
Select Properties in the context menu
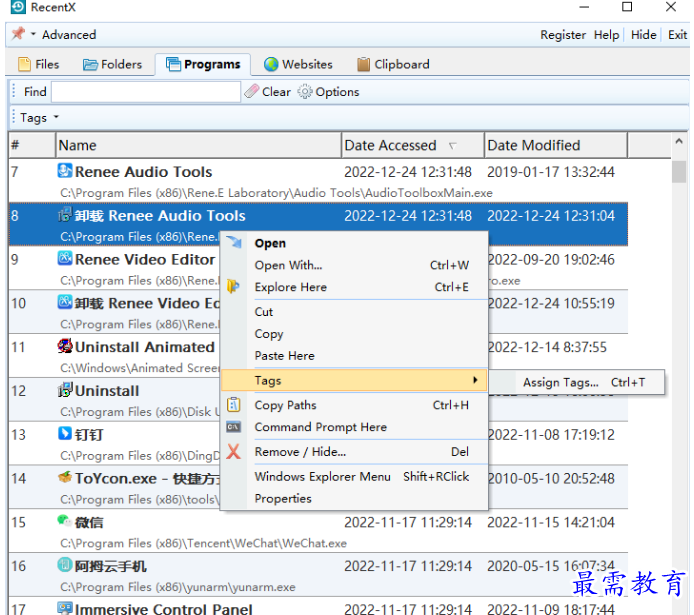[x=354, y=499]
